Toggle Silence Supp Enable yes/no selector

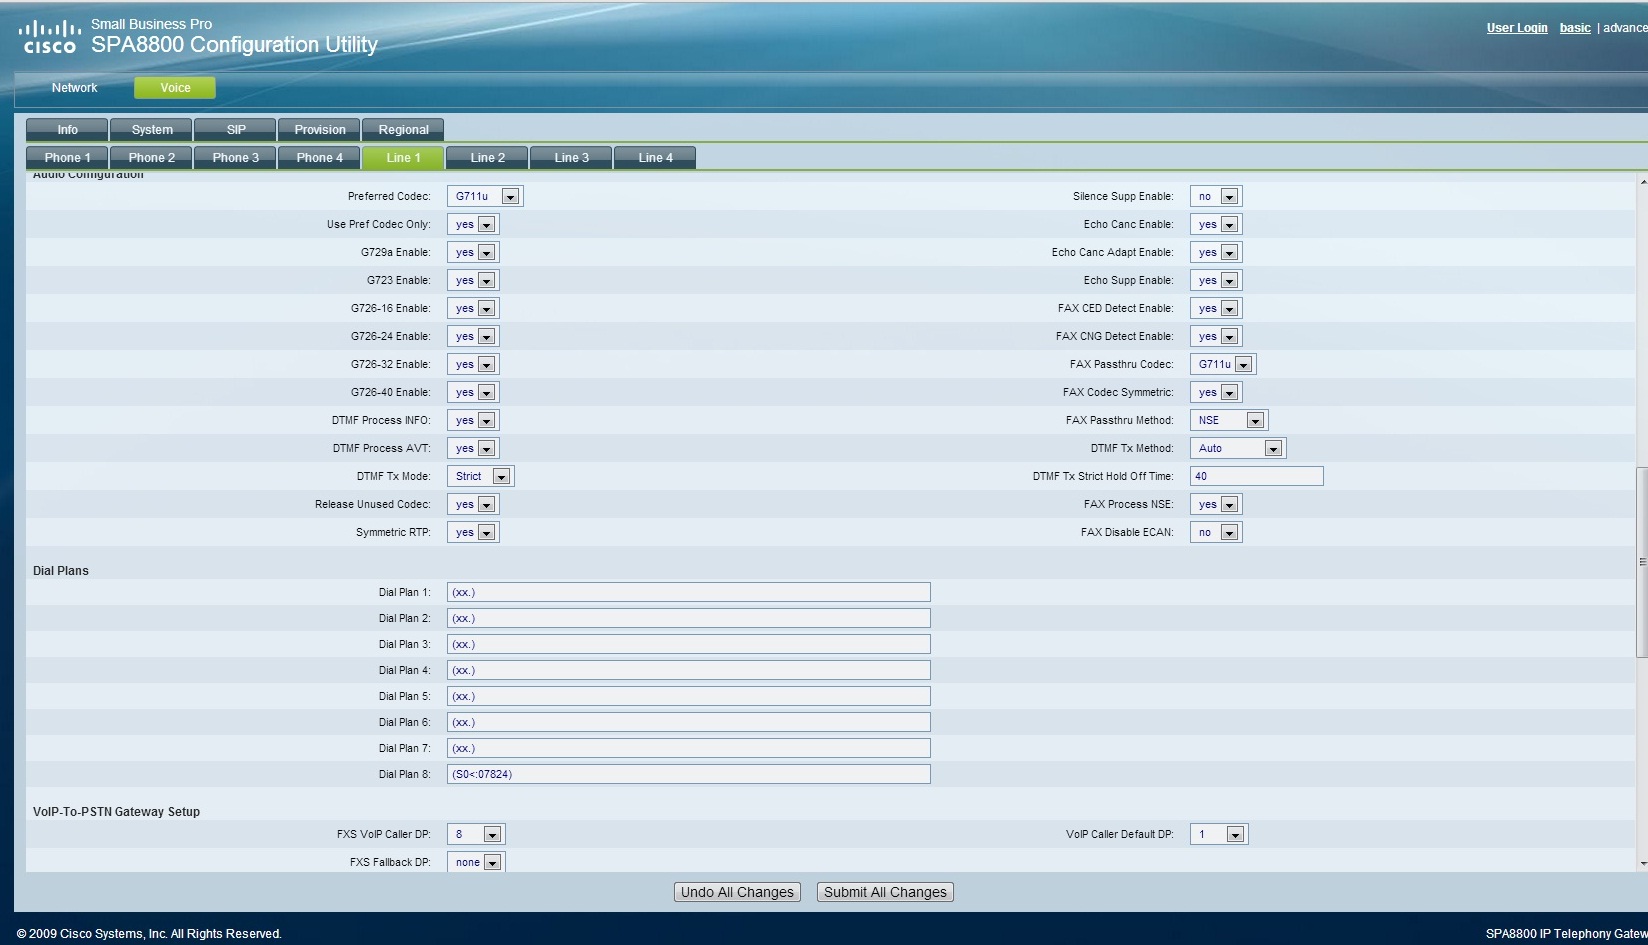[1215, 197]
